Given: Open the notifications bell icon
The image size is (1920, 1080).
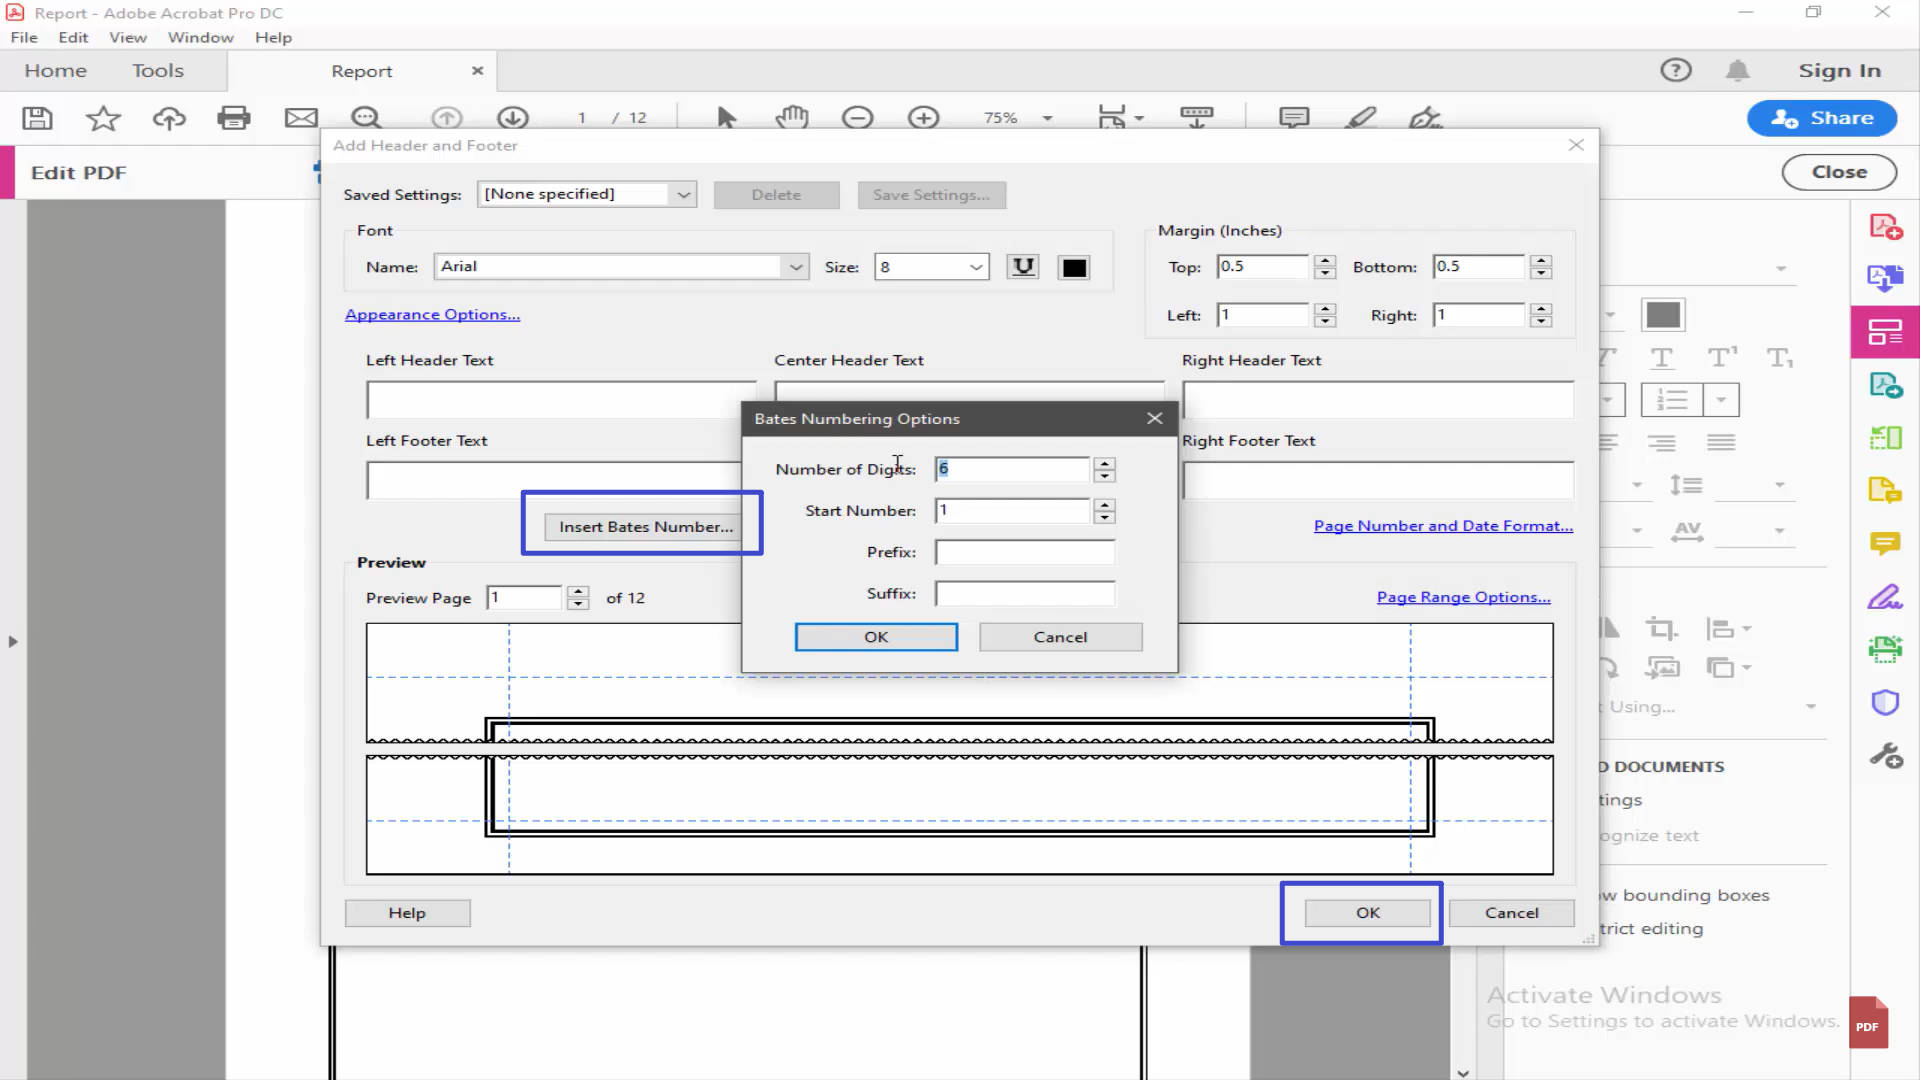Looking at the screenshot, I should pos(1738,70).
